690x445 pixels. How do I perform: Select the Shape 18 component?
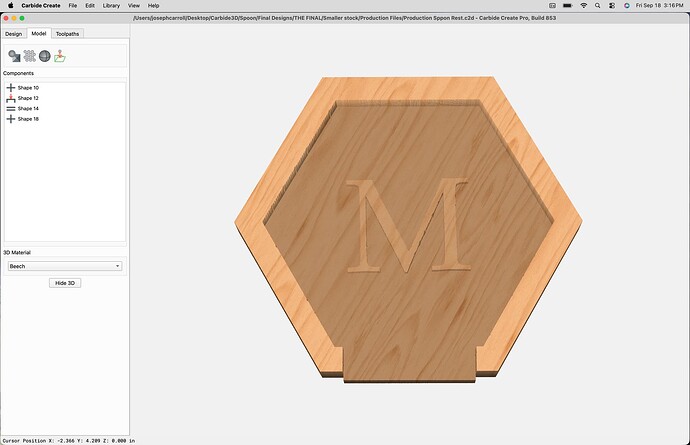point(28,119)
